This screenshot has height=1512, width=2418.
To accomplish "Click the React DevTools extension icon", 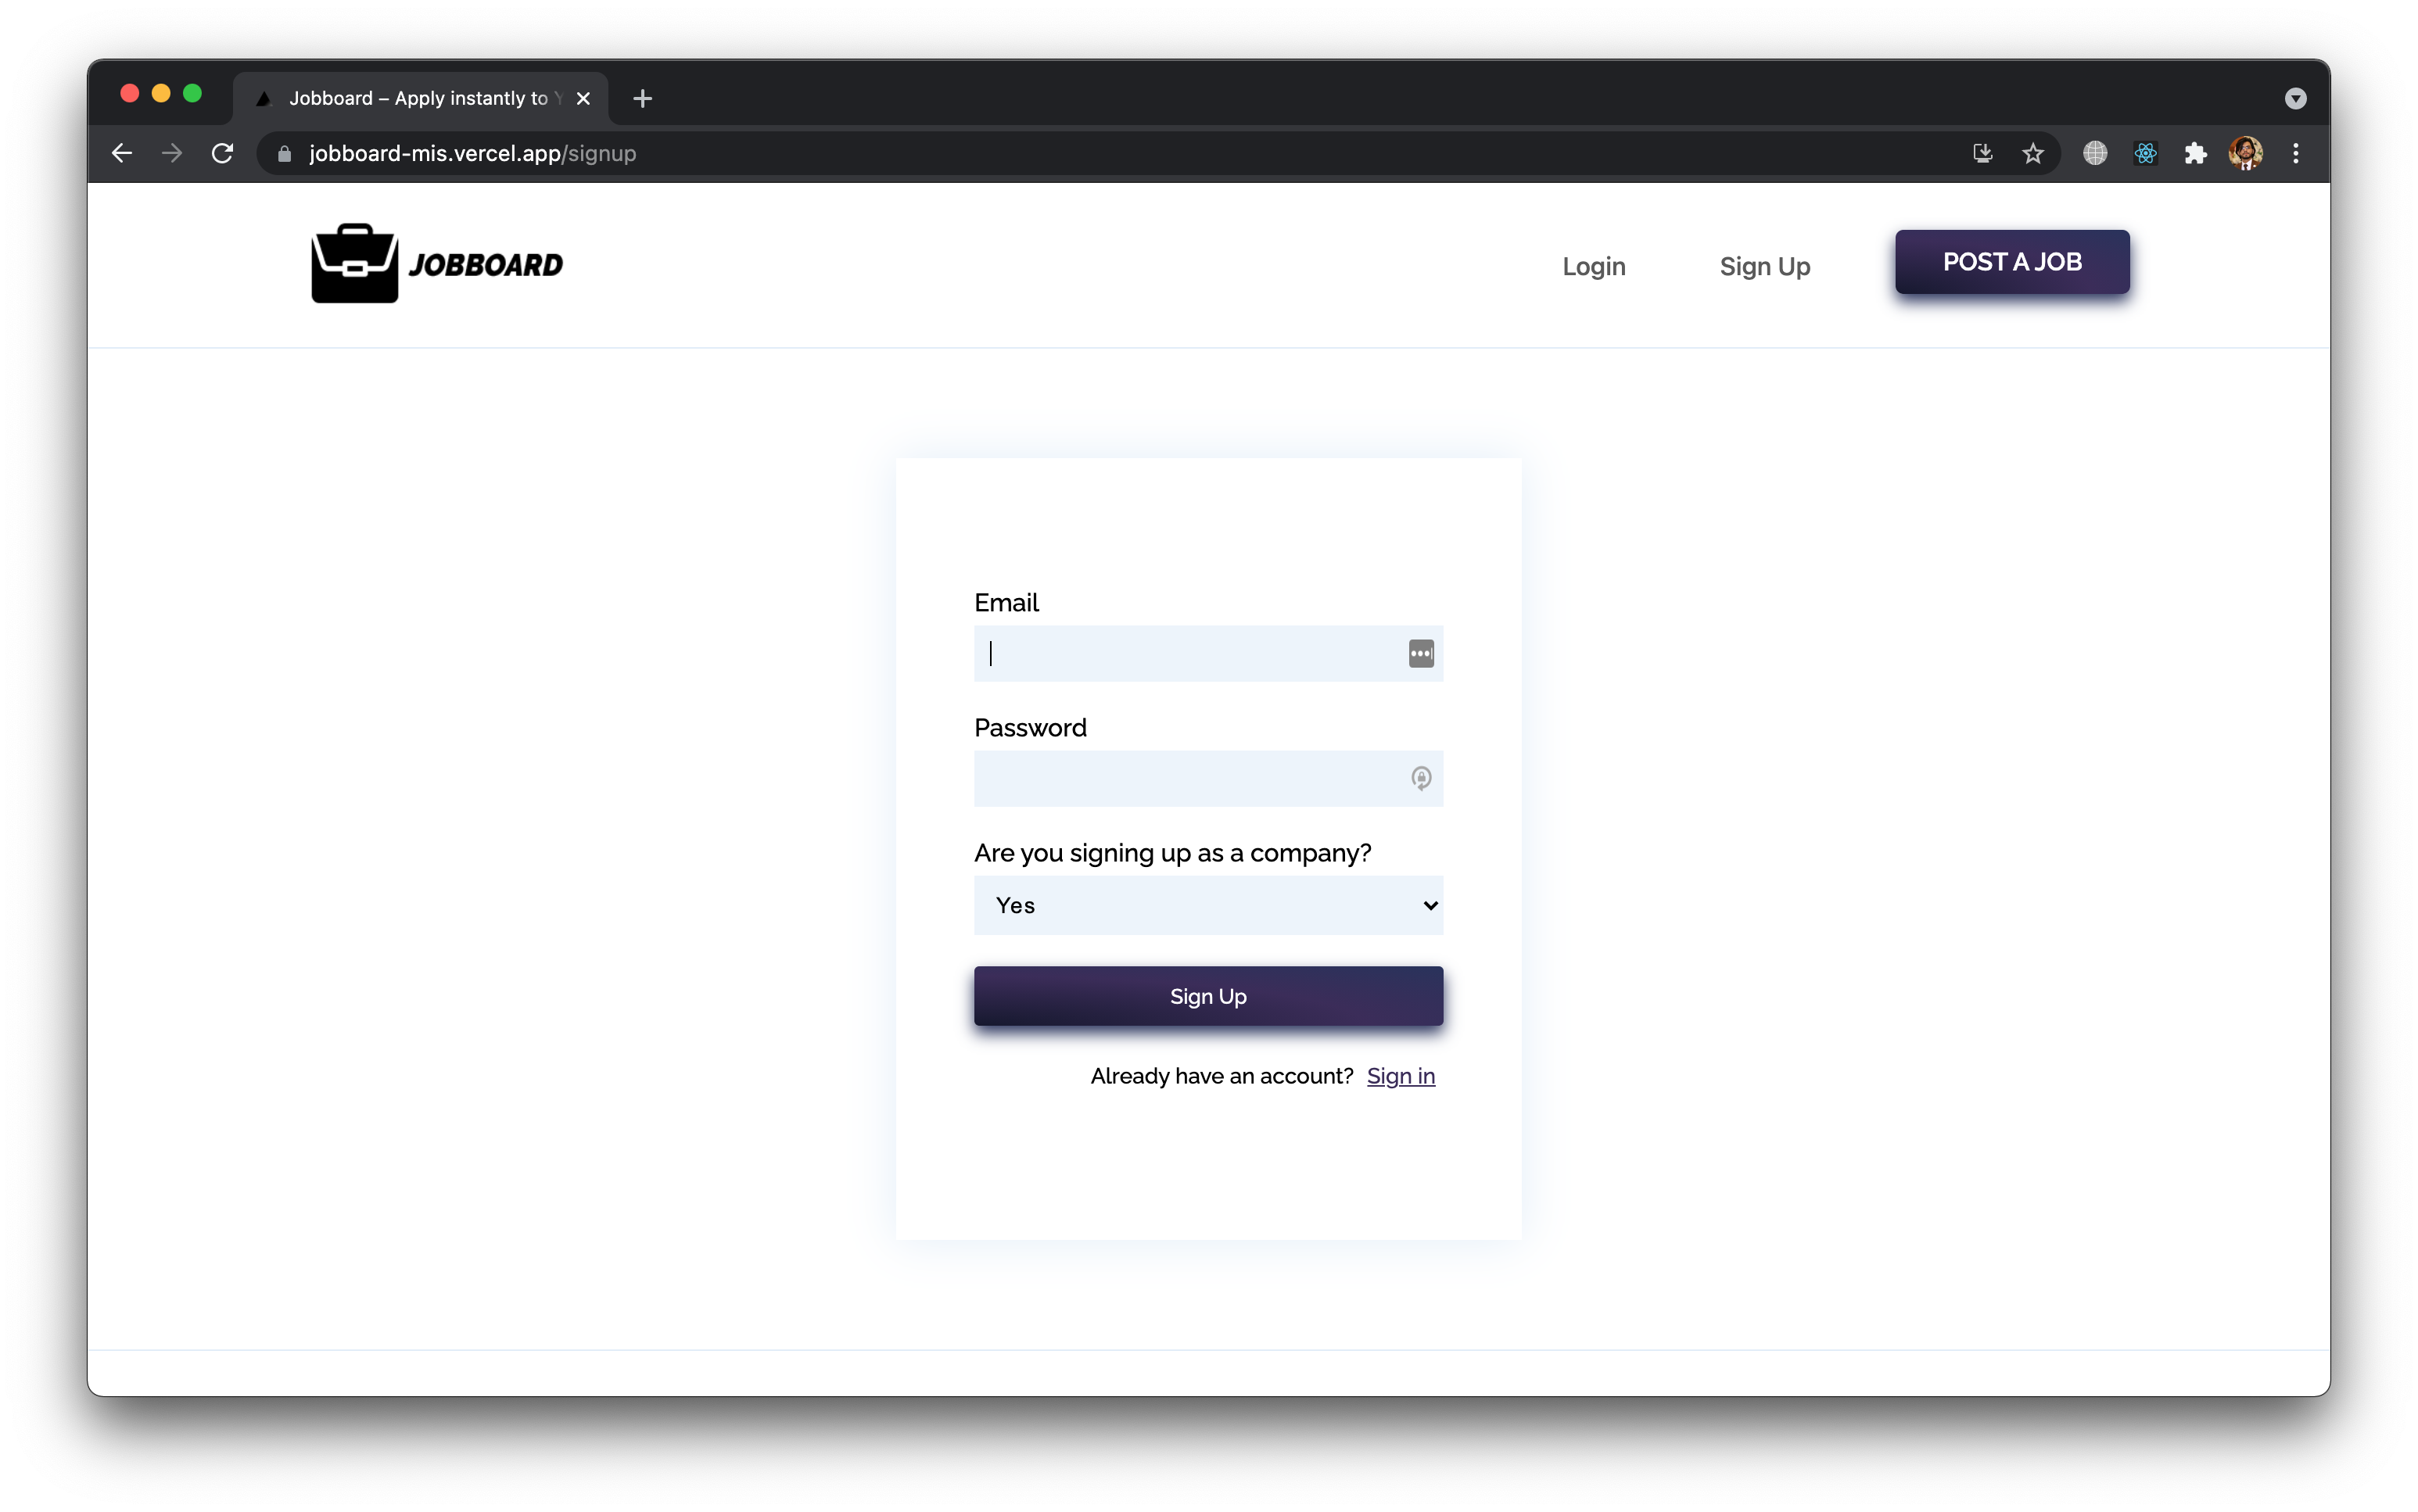I will pos(2145,153).
